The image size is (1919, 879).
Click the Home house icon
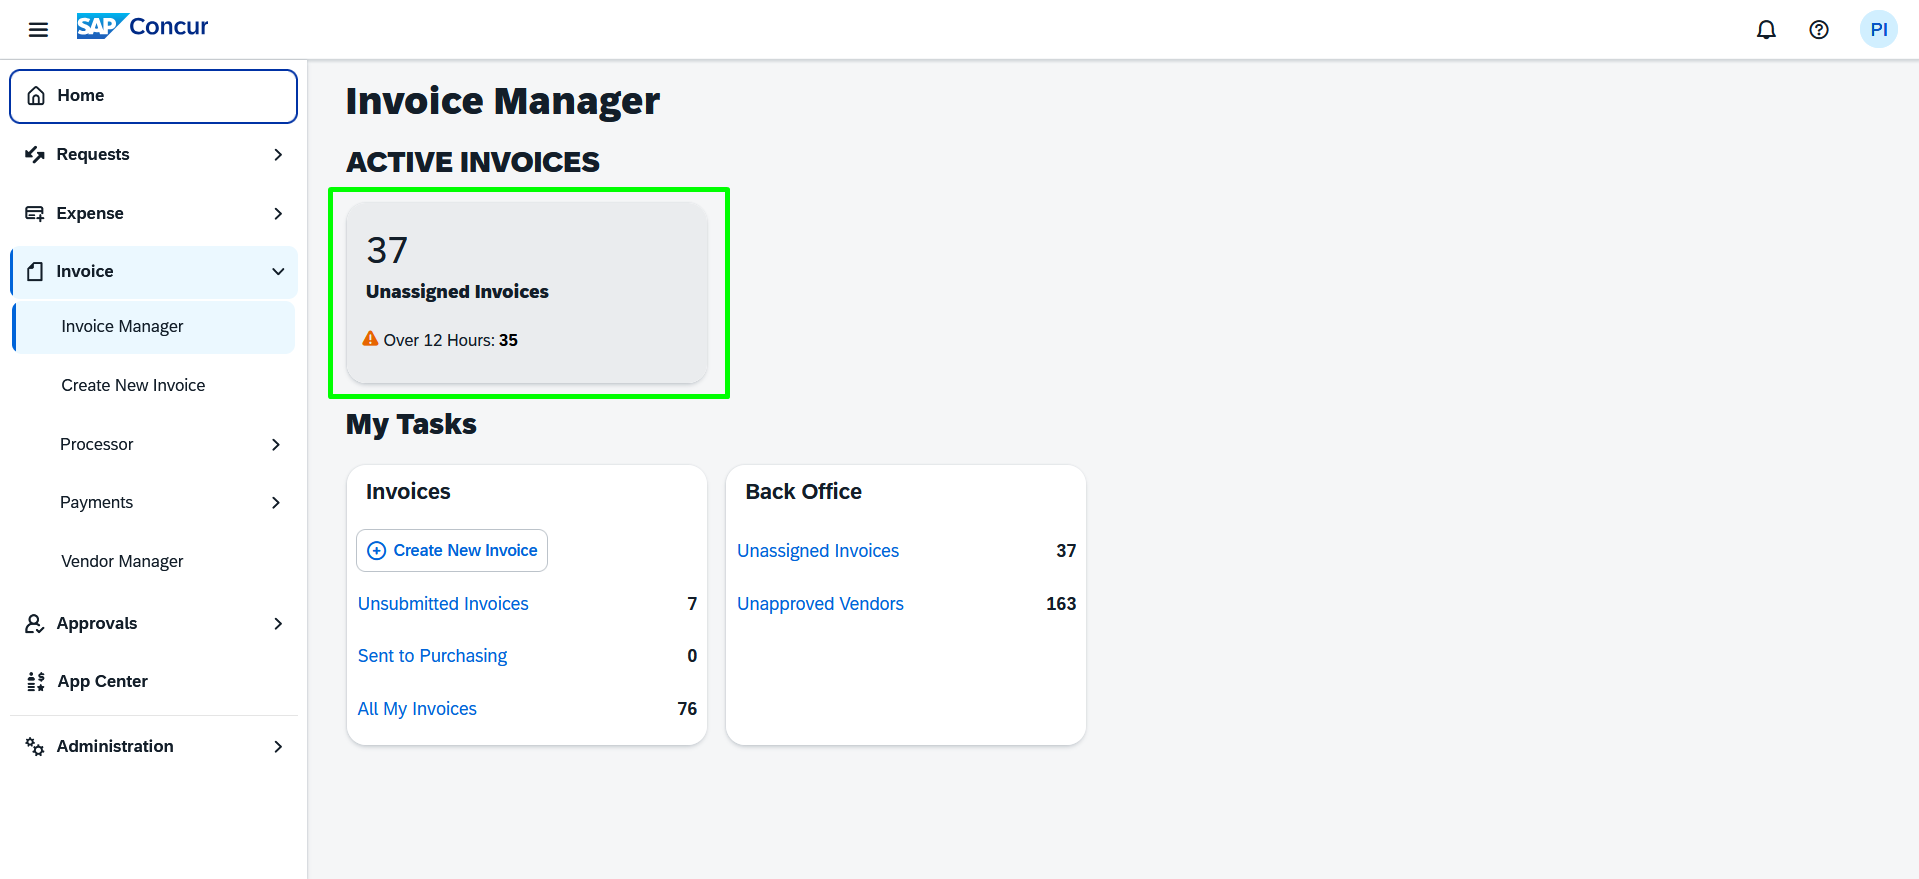[x=36, y=96]
